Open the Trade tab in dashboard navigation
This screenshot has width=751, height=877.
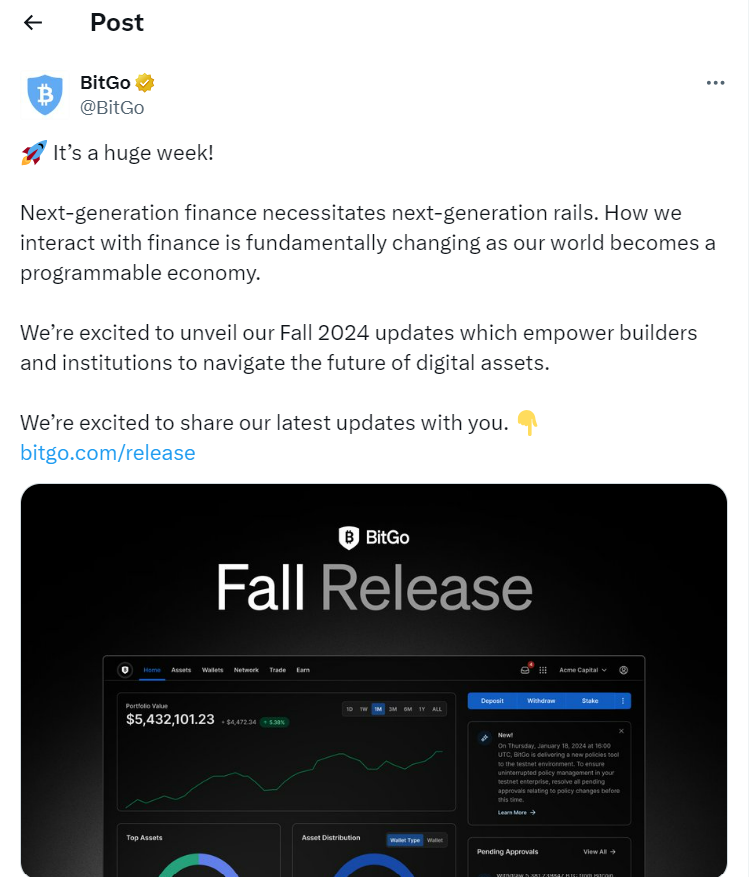point(277,670)
